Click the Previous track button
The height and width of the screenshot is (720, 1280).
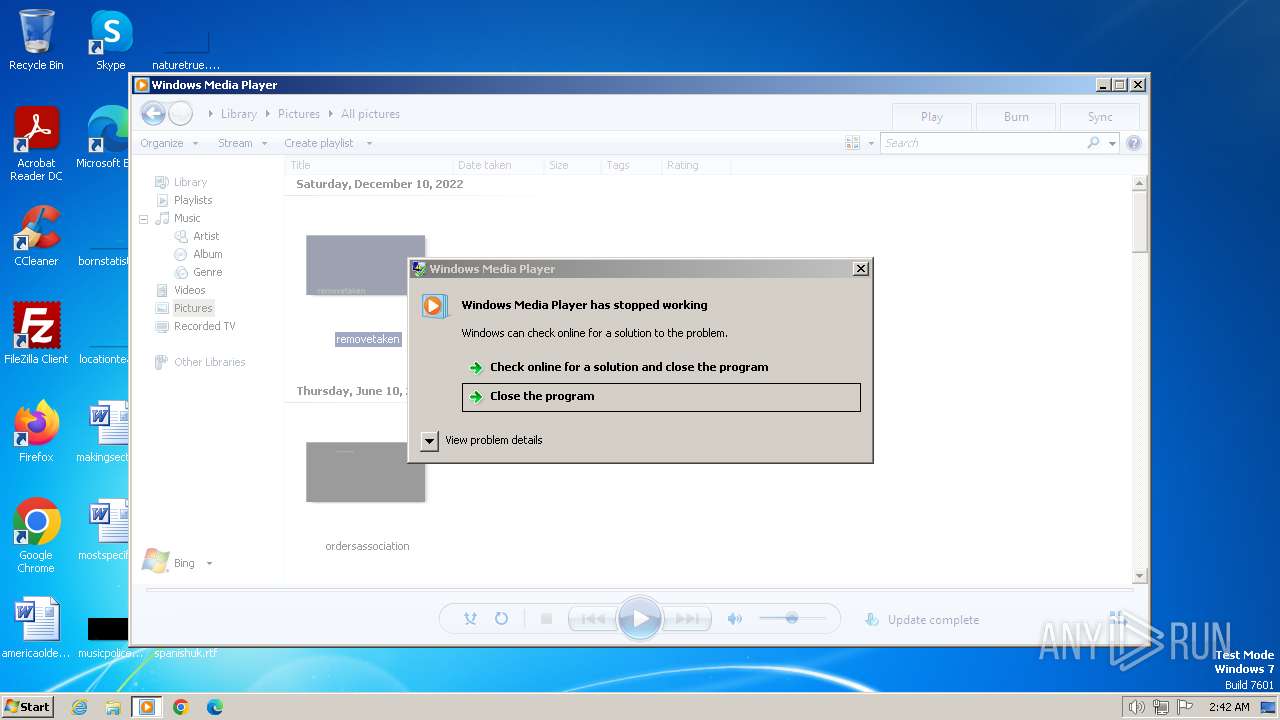pos(591,619)
